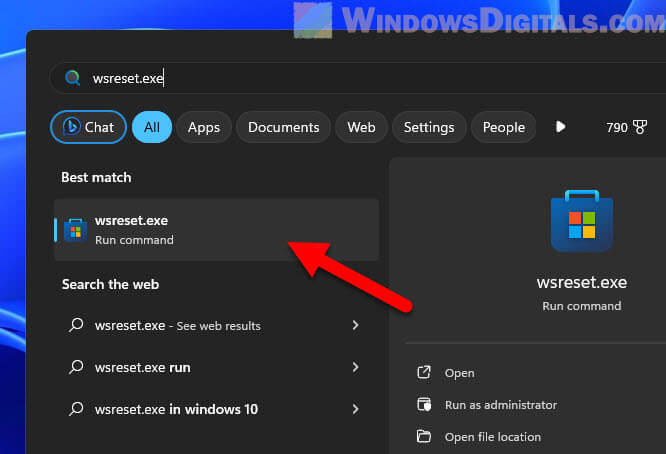Click 'Run command' text under preview title
The width and height of the screenshot is (666, 454).
pyautogui.click(x=581, y=306)
